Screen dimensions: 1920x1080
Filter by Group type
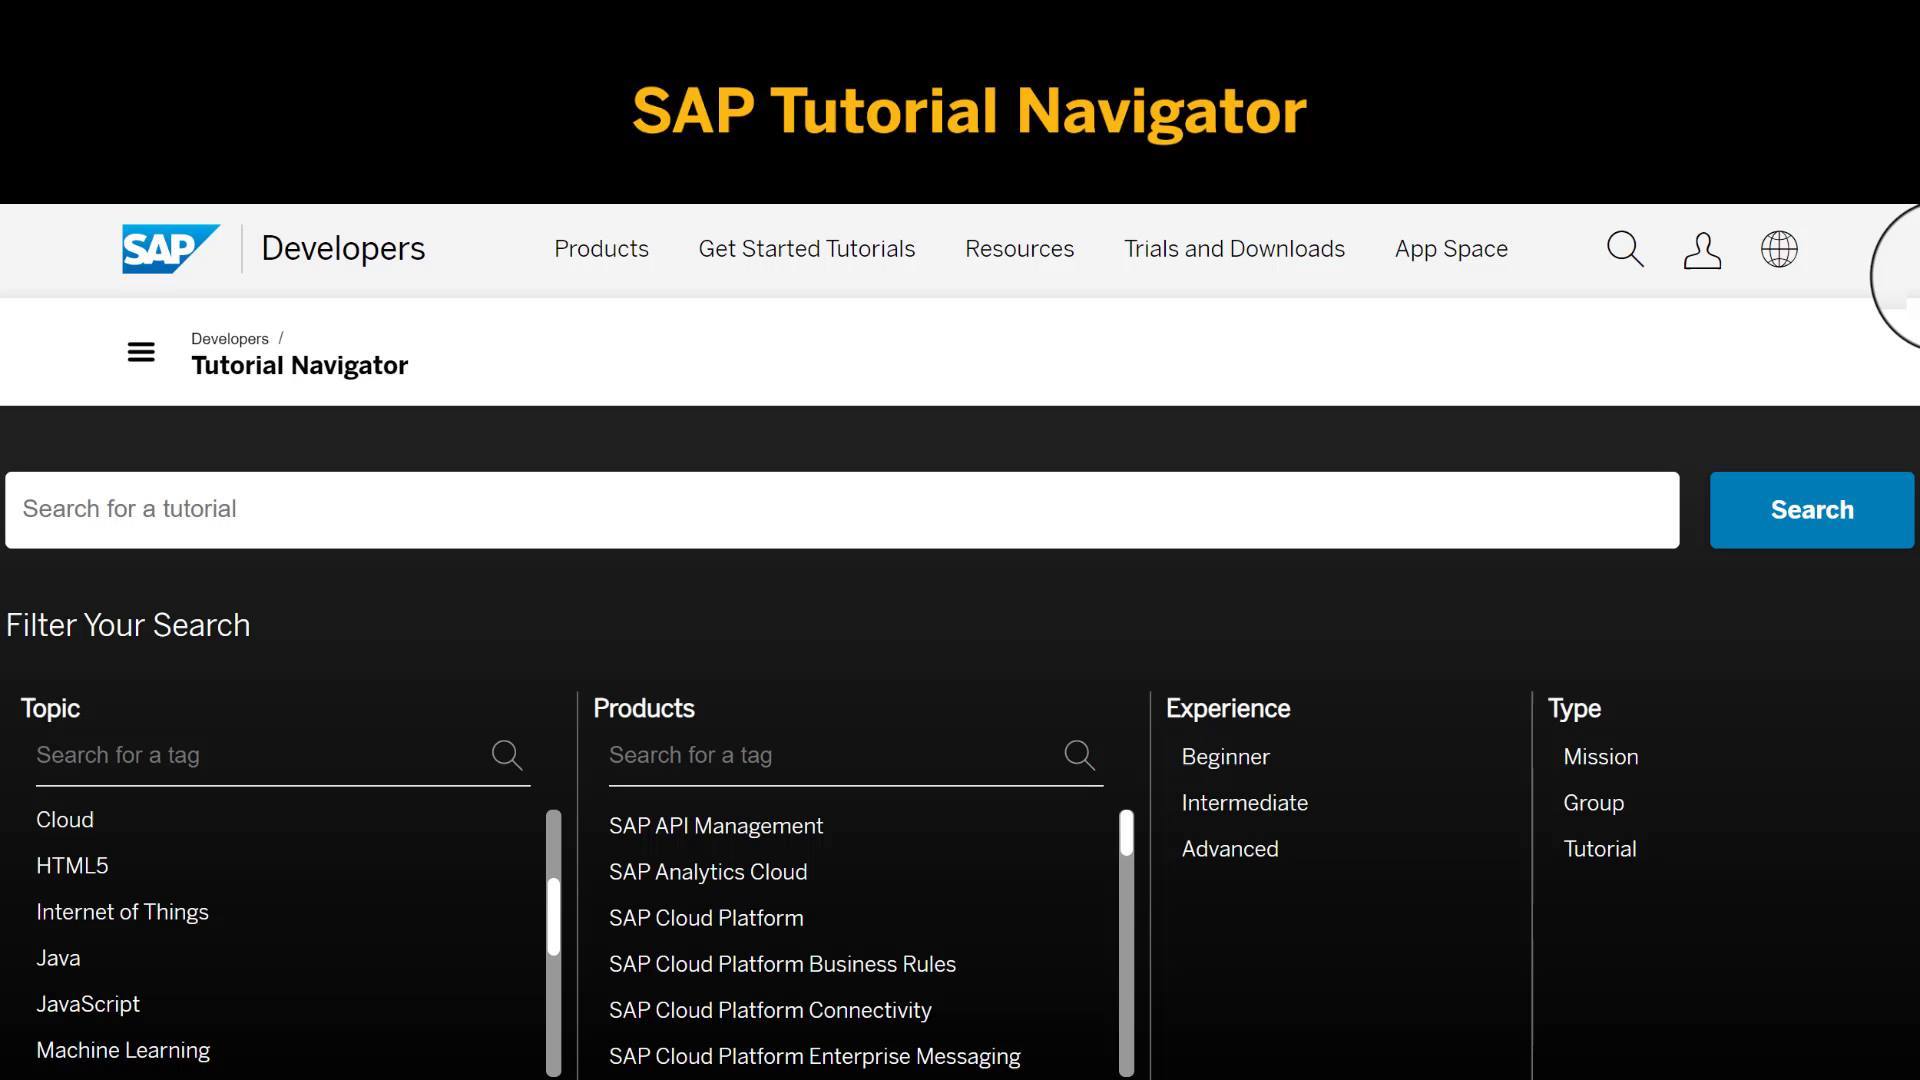pyautogui.click(x=1593, y=803)
